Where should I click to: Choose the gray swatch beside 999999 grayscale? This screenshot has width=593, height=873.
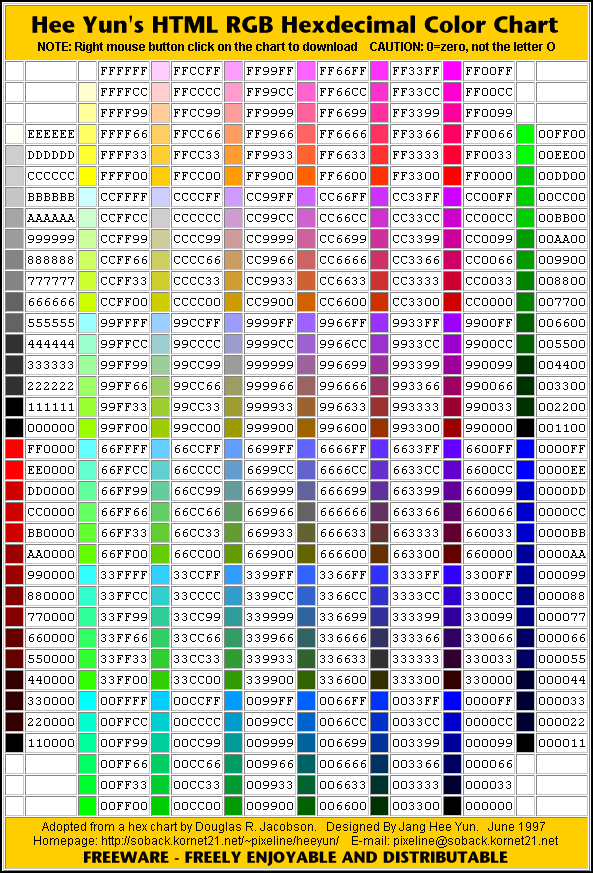[x=14, y=239]
